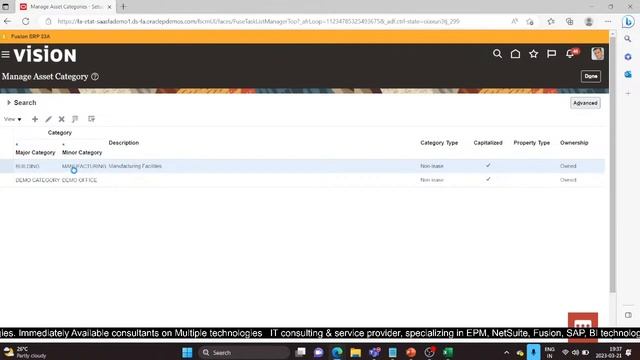
Task: Open the weather widget on taskbar
Action: click(24, 352)
